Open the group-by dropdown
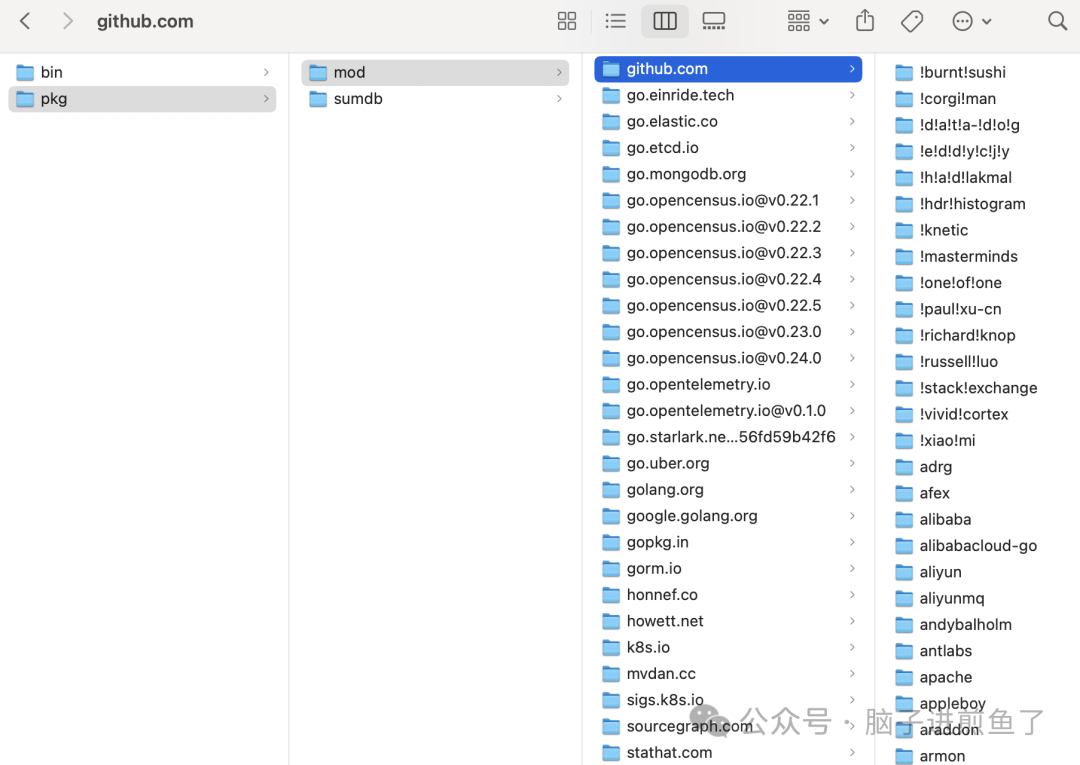This screenshot has height=765, width=1080. click(808, 21)
